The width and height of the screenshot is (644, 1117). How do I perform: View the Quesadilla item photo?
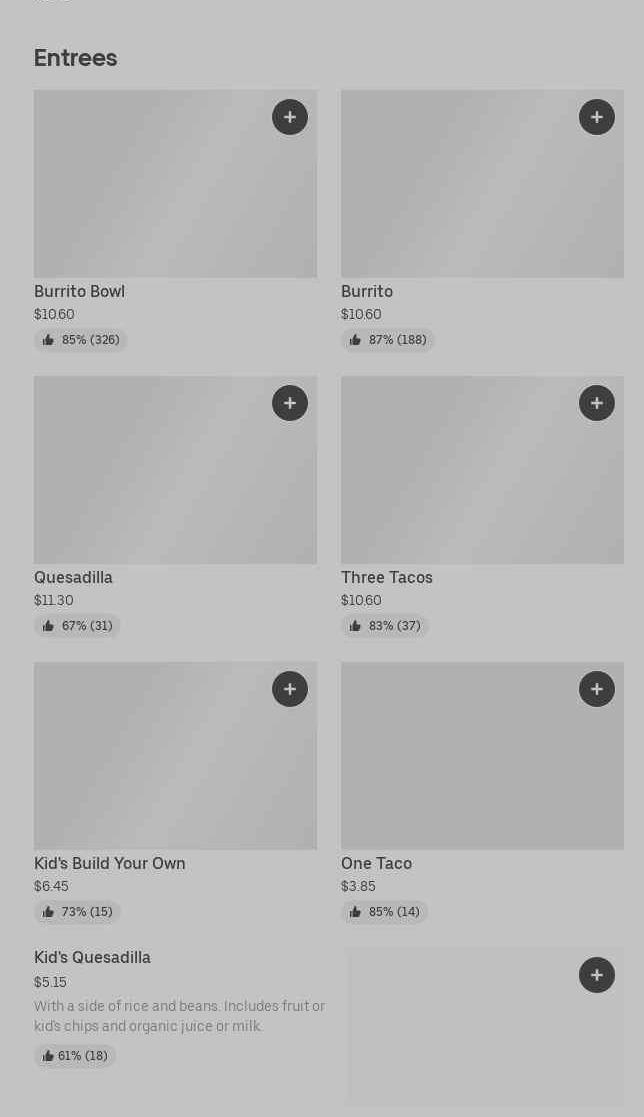pos(175,475)
